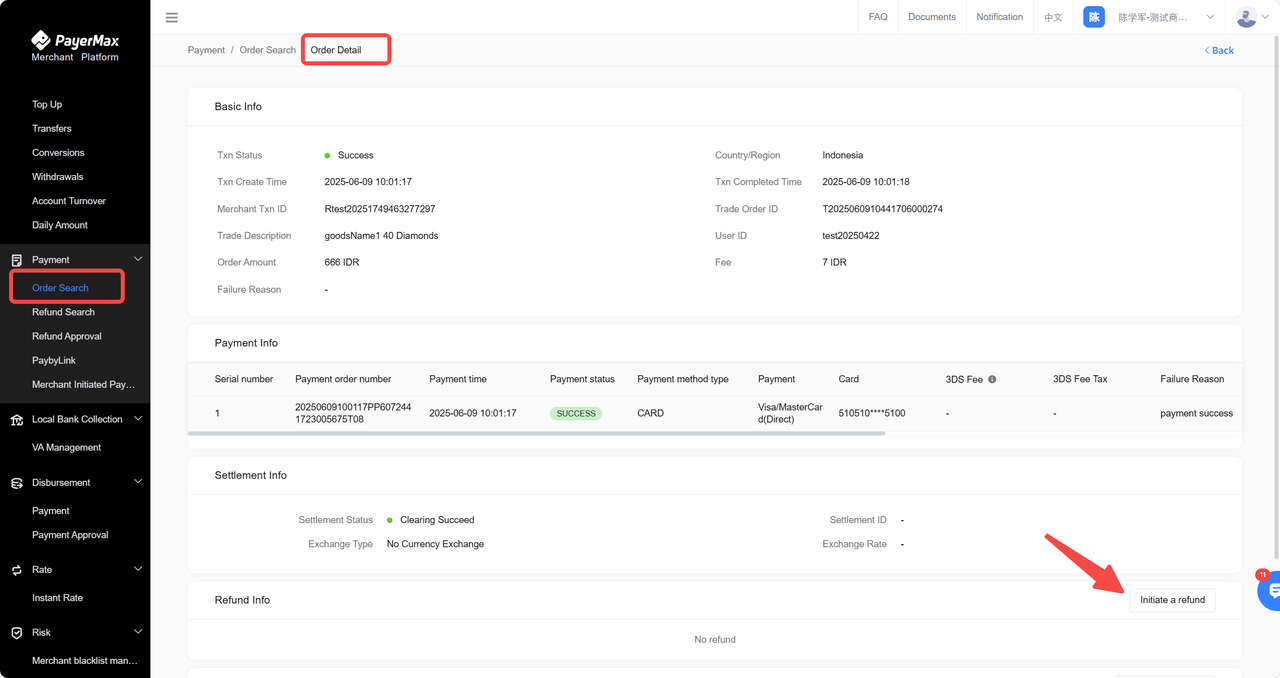
Task: Go Back from order detail
Action: [1219, 50]
